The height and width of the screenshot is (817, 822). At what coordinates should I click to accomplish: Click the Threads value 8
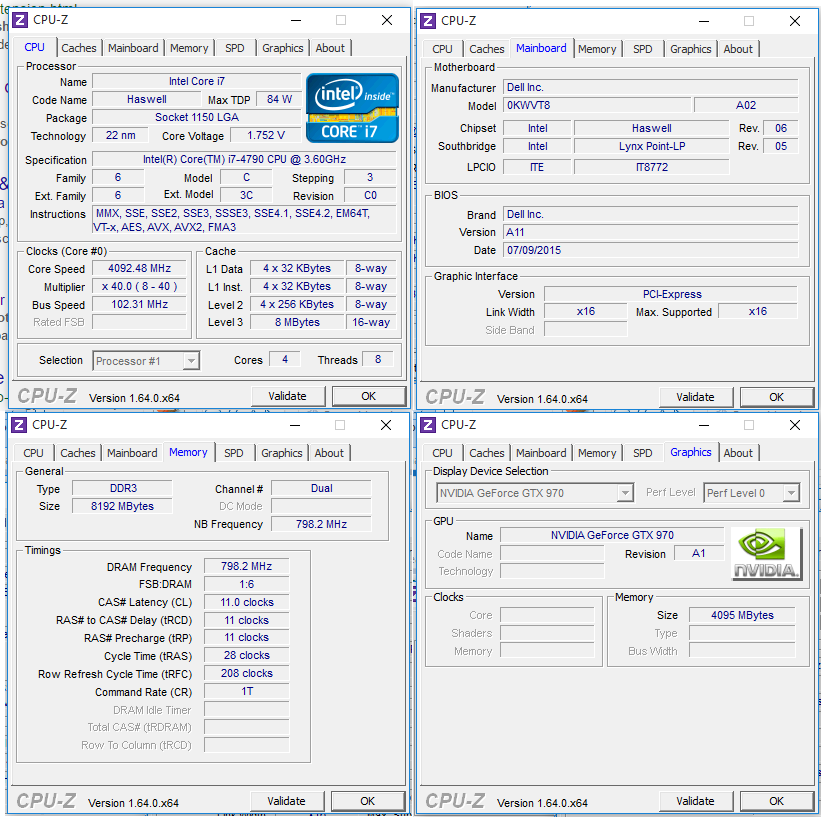click(x=377, y=360)
